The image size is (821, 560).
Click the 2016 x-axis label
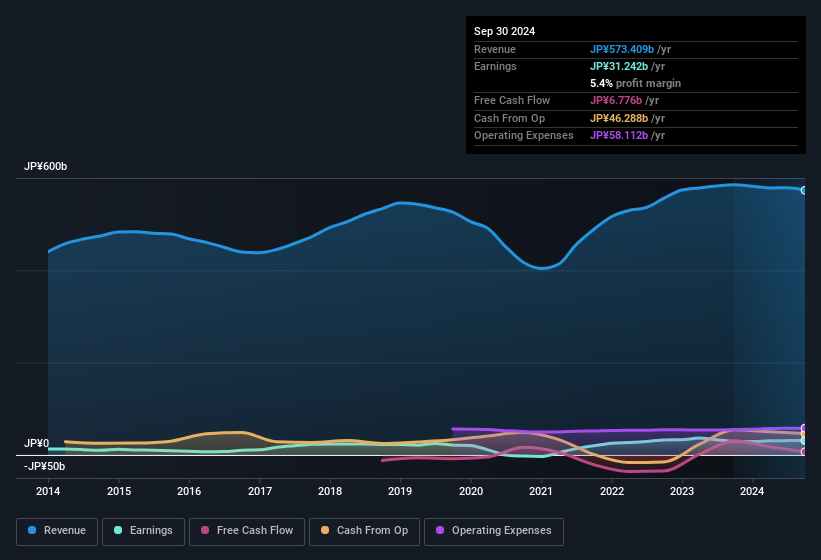[189, 491]
